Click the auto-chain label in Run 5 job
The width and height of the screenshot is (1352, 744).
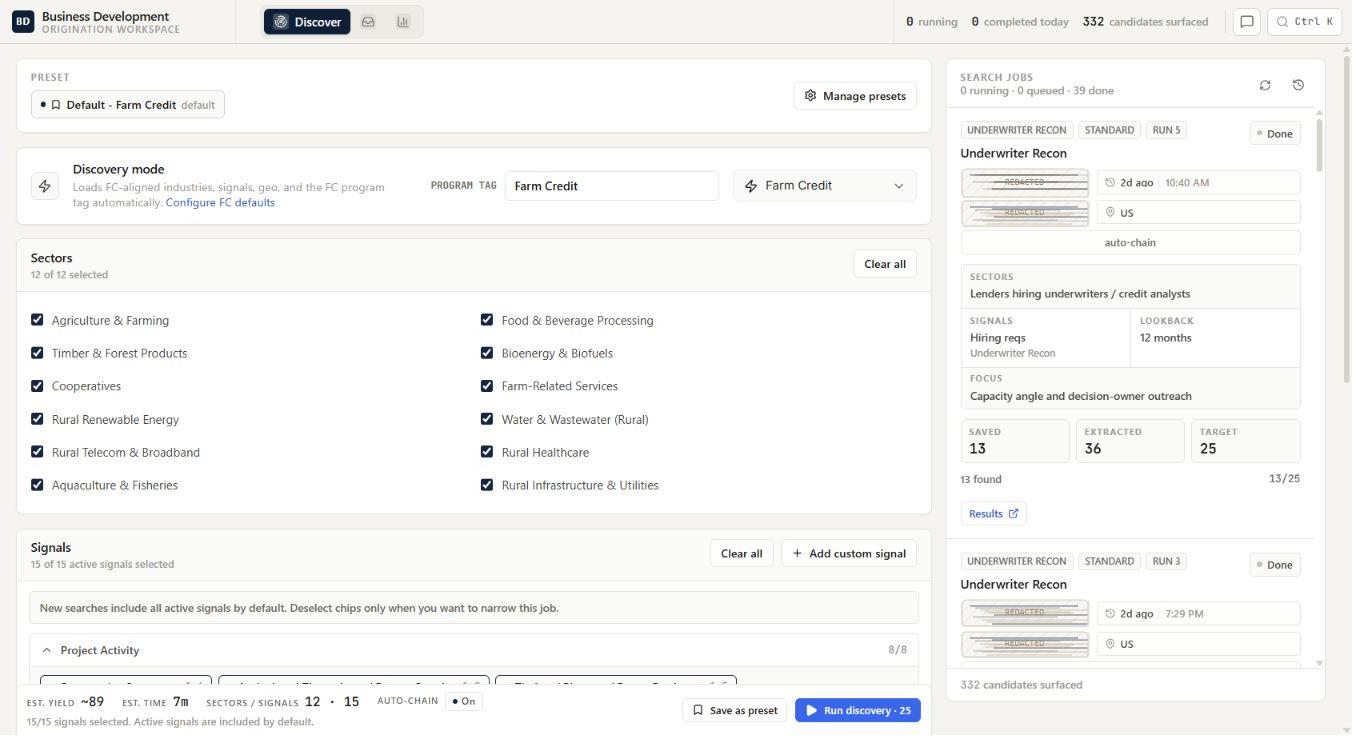tap(1130, 243)
